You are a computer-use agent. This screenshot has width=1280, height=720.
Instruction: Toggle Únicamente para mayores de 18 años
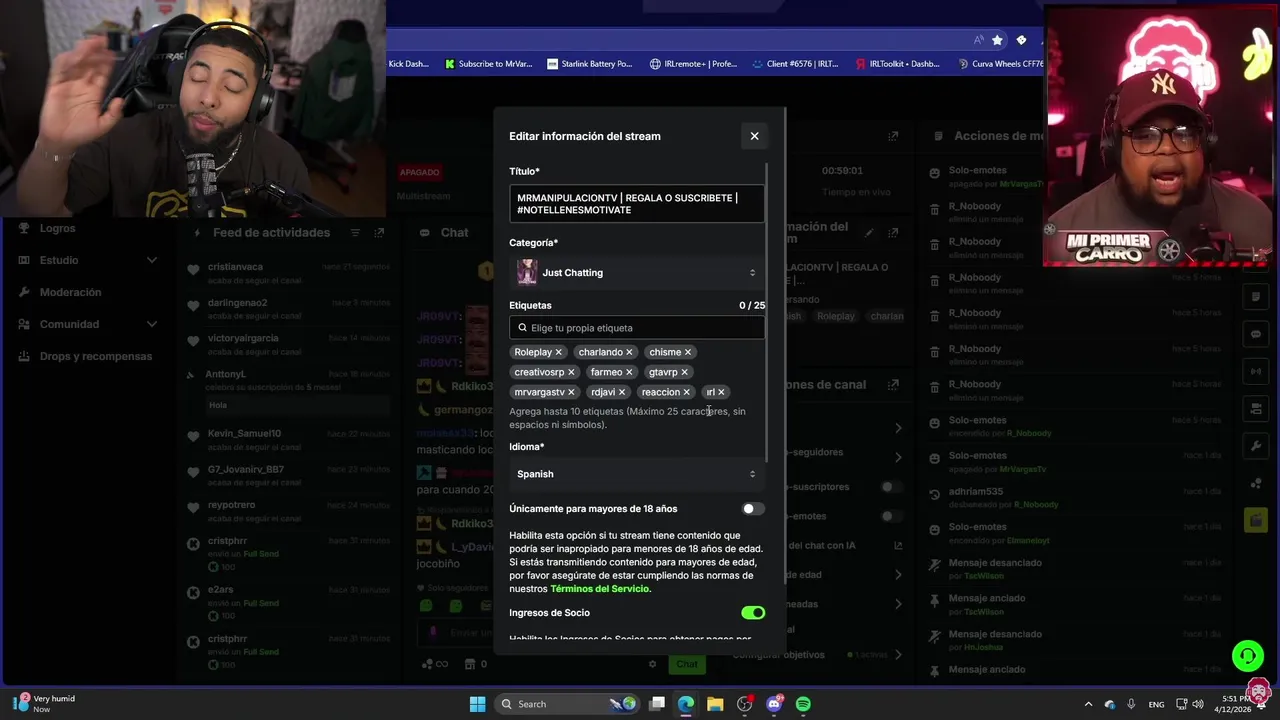[x=753, y=509]
